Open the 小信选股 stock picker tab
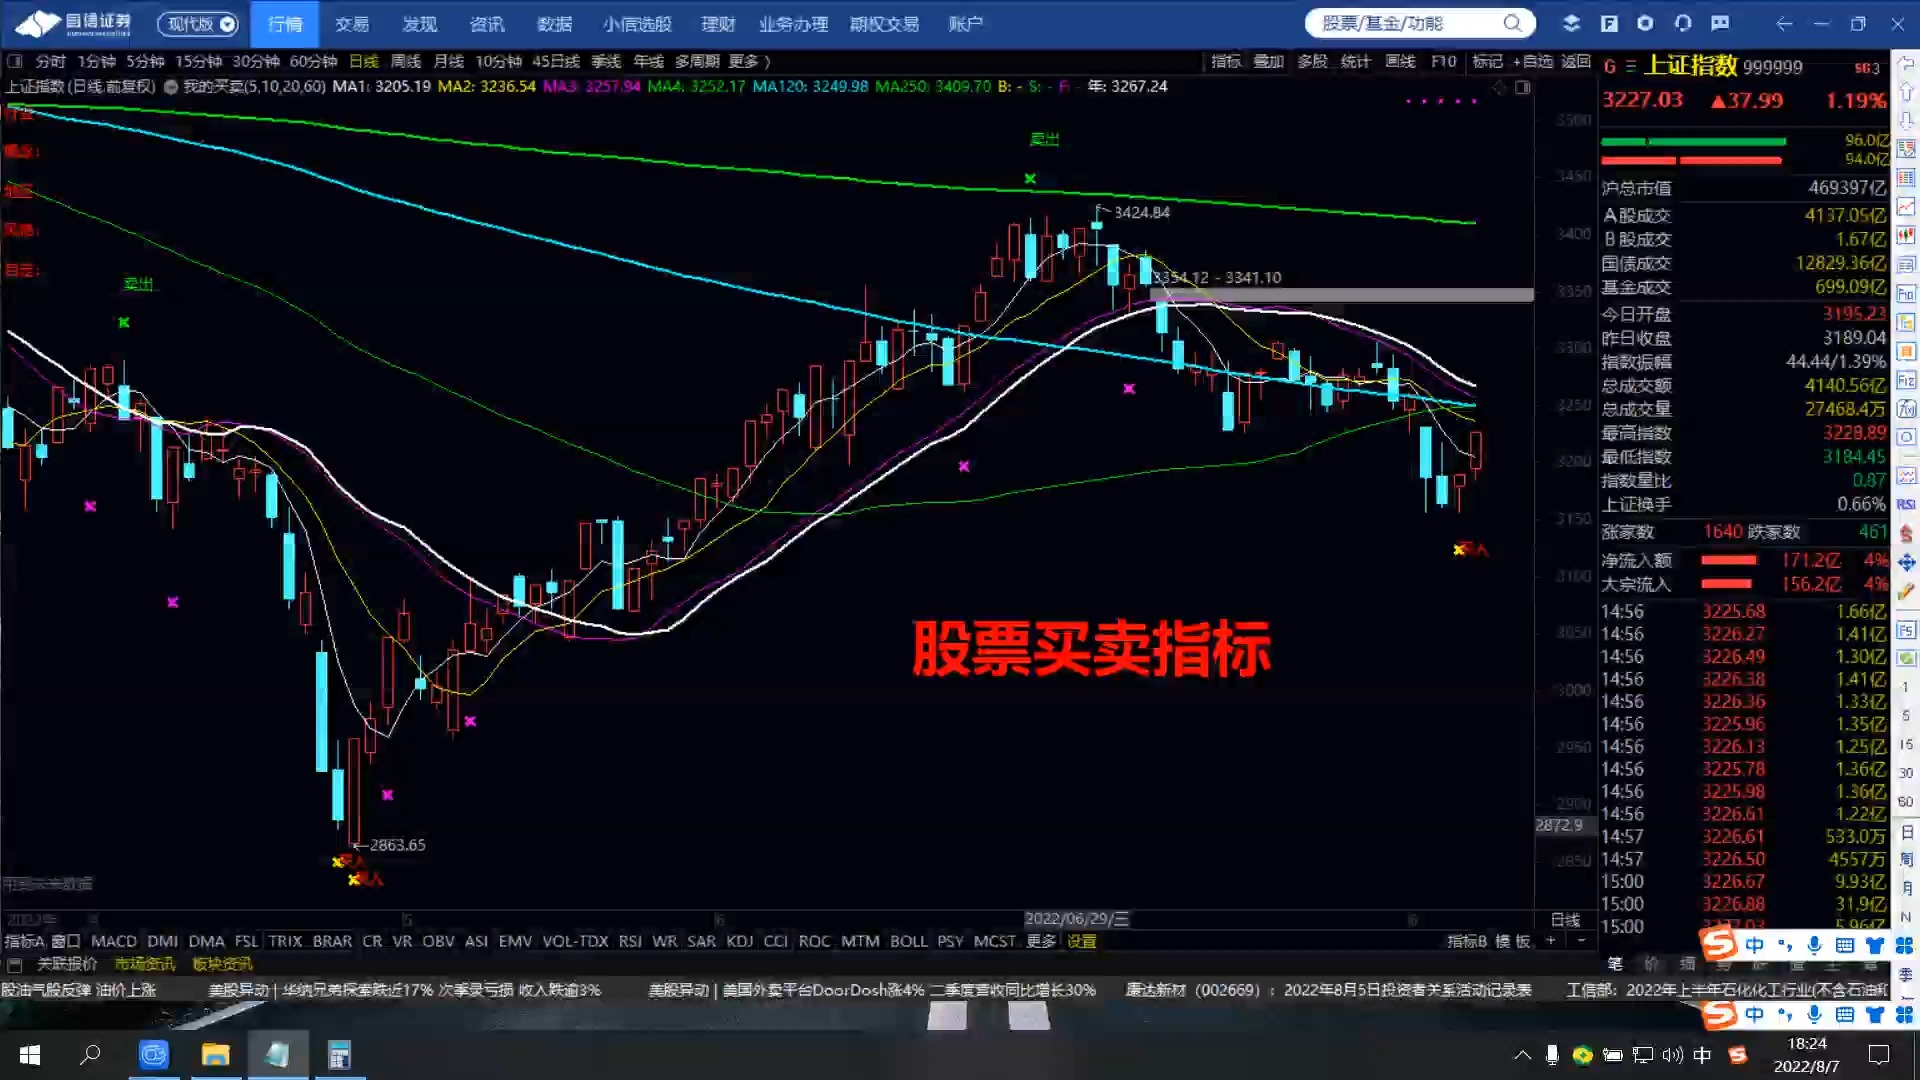 point(637,24)
